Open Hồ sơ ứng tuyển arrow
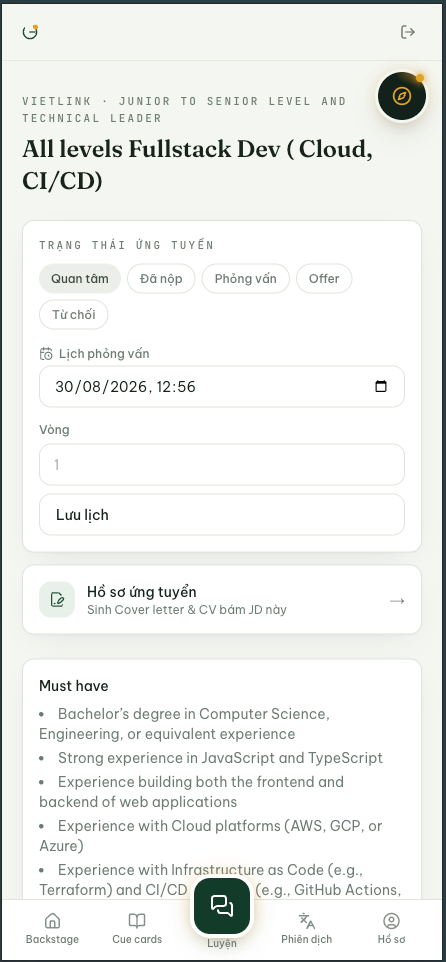Viewport: 446px width, 962px height. pyautogui.click(x=397, y=601)
